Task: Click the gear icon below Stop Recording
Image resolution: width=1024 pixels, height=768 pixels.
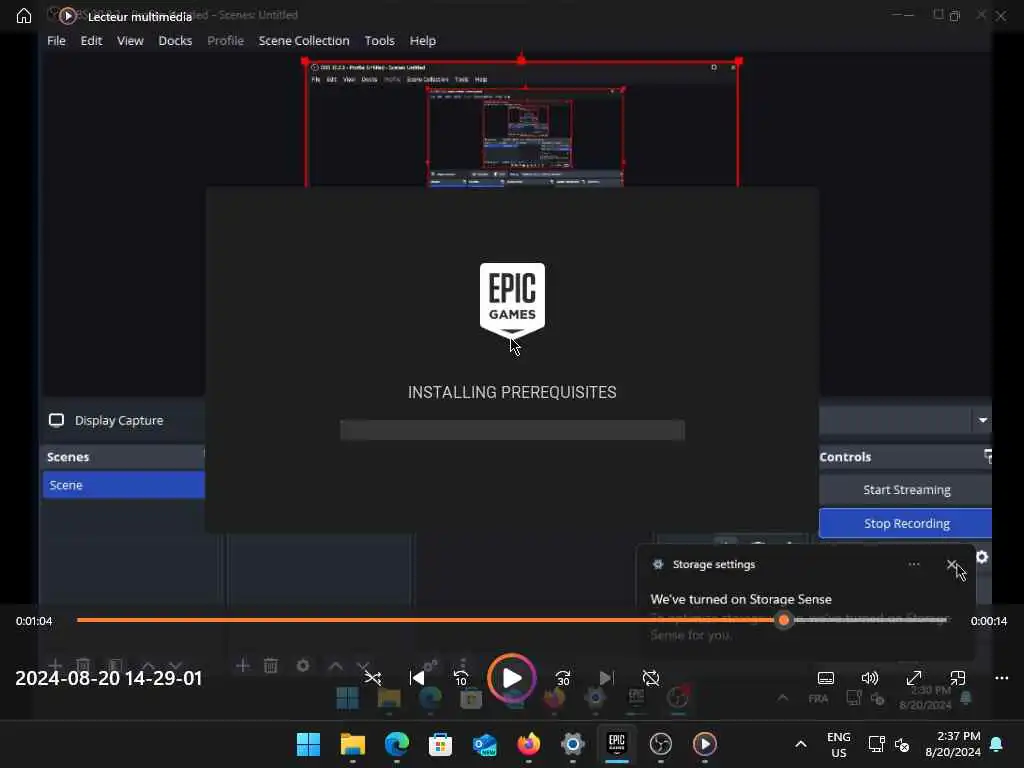Action: click(x=982, y=557)
